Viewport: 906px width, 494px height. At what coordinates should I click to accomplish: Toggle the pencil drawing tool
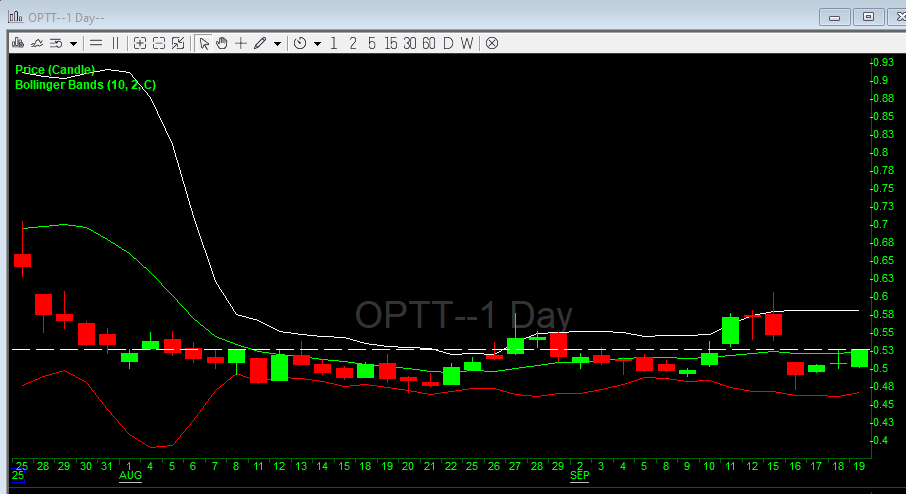pos(260,43)
